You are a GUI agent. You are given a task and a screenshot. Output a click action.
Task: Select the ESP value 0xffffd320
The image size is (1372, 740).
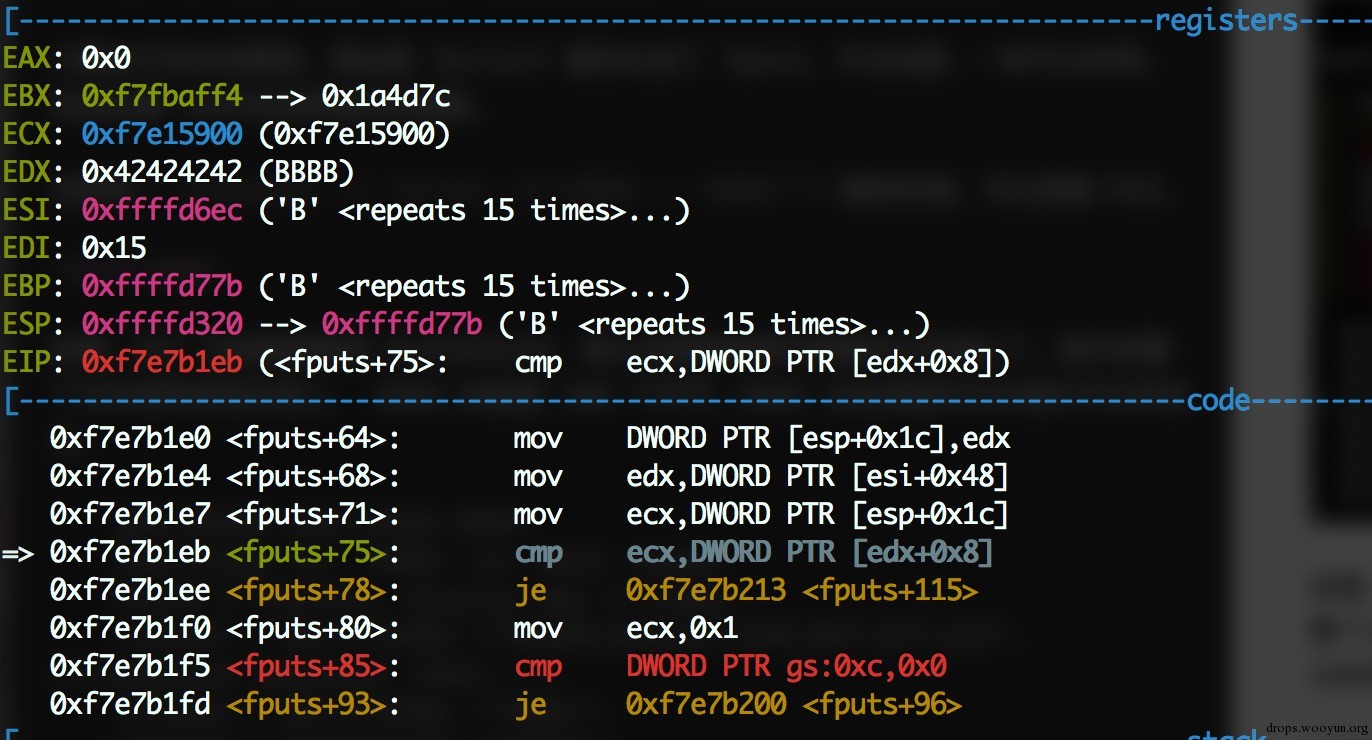click(x=162, y=324)
